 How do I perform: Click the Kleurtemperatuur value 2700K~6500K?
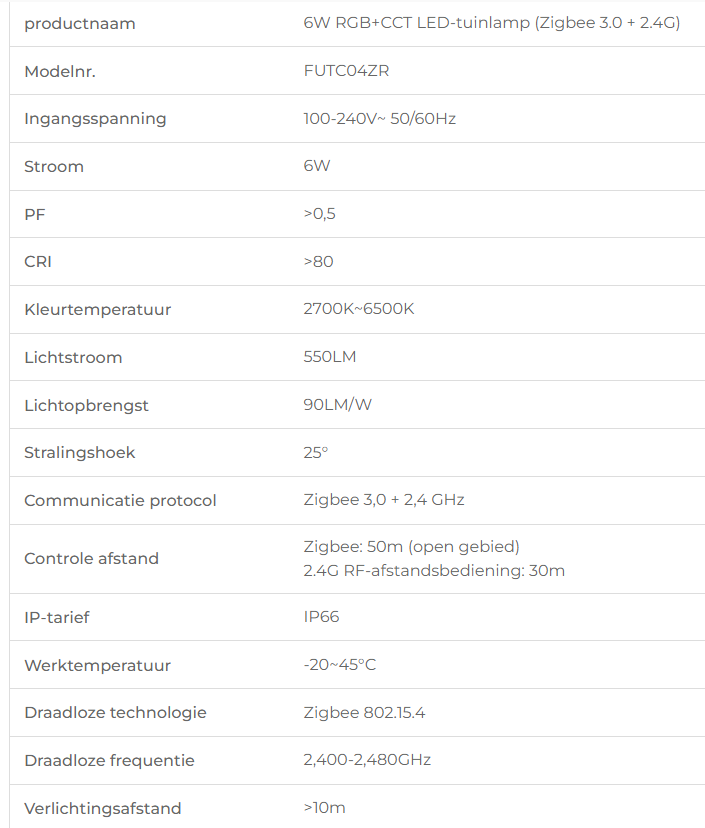[x=359, y=308]
